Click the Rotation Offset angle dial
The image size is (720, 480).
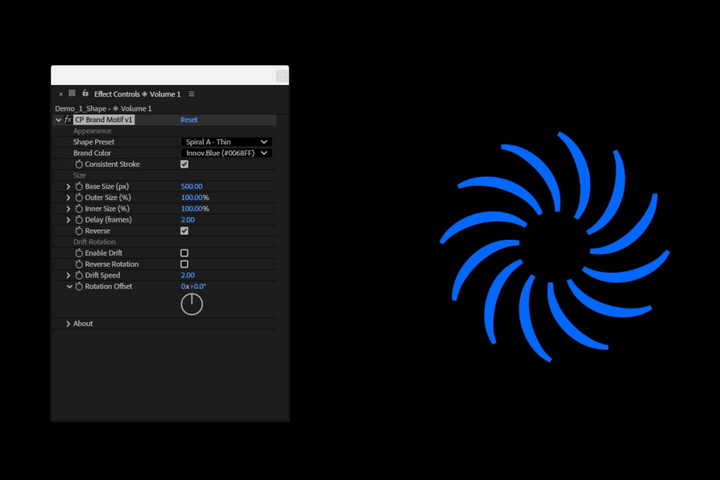(x=191, y=304)
